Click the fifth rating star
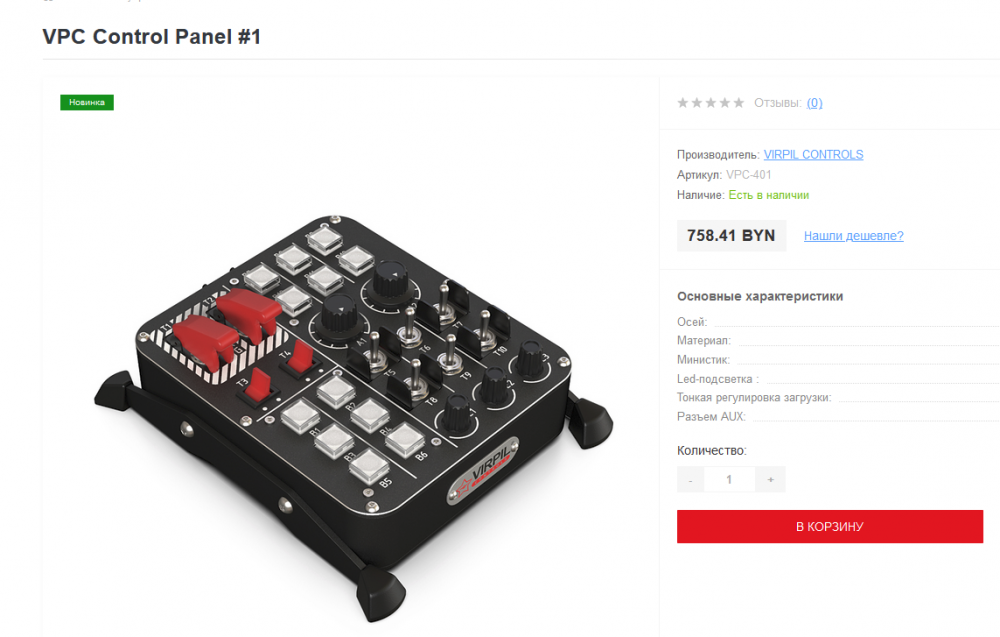 click(x=739, y=103)
